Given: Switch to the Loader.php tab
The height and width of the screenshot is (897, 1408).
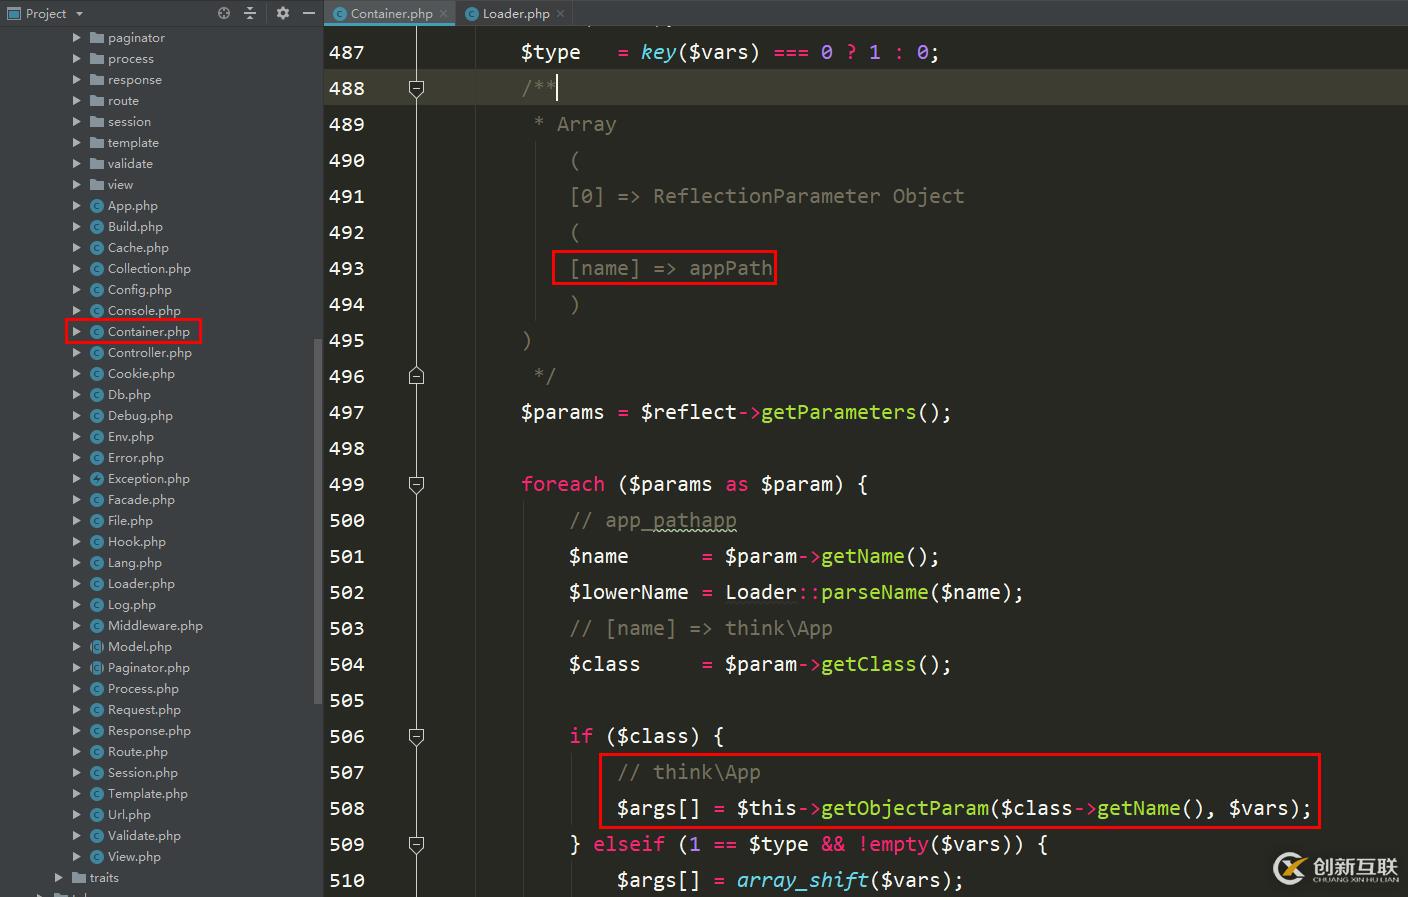Looking at the screenshot, I should coord(513,14).
